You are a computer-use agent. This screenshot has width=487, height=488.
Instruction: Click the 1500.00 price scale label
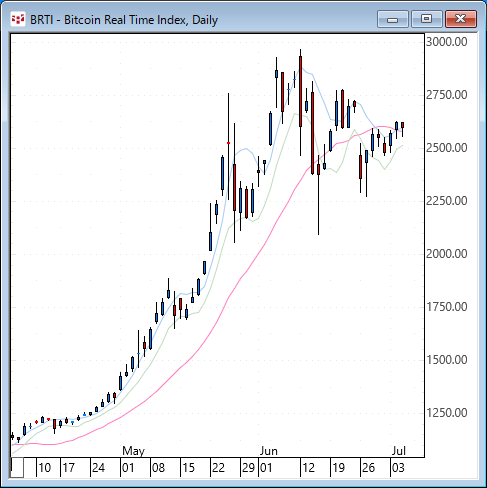pyautogui.click(x=447, y=360)
